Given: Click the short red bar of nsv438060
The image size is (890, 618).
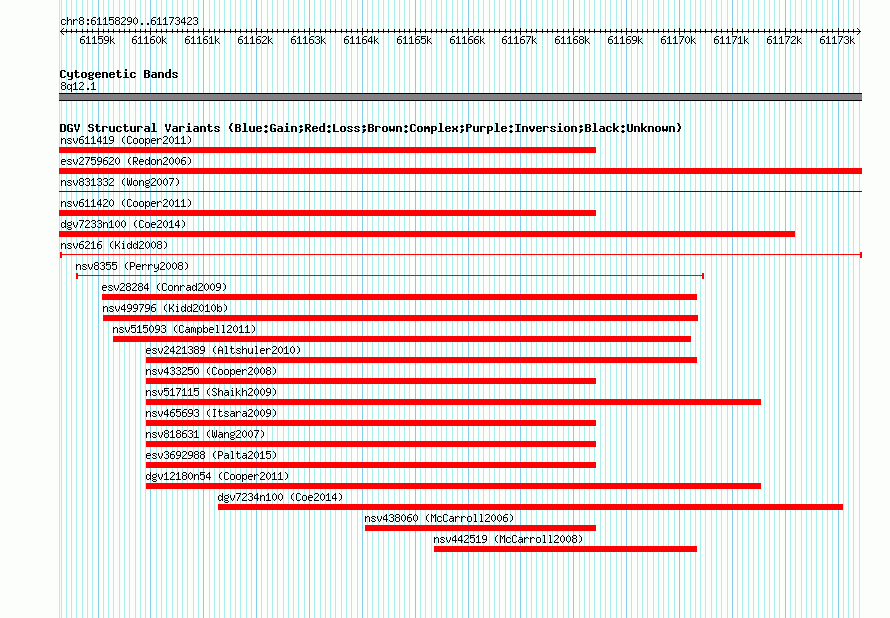Looking at the screenshot, I should pos(480,528).
